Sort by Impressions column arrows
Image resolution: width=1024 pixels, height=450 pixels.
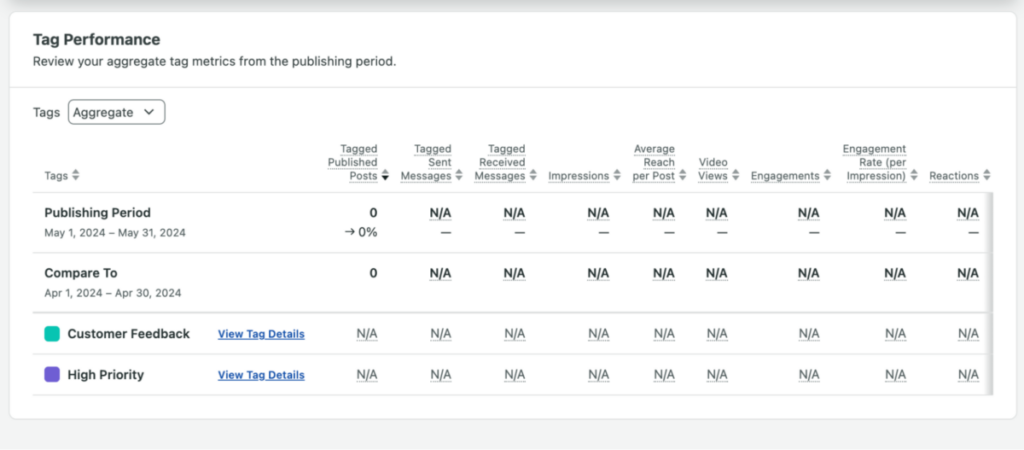click(617, 176)
